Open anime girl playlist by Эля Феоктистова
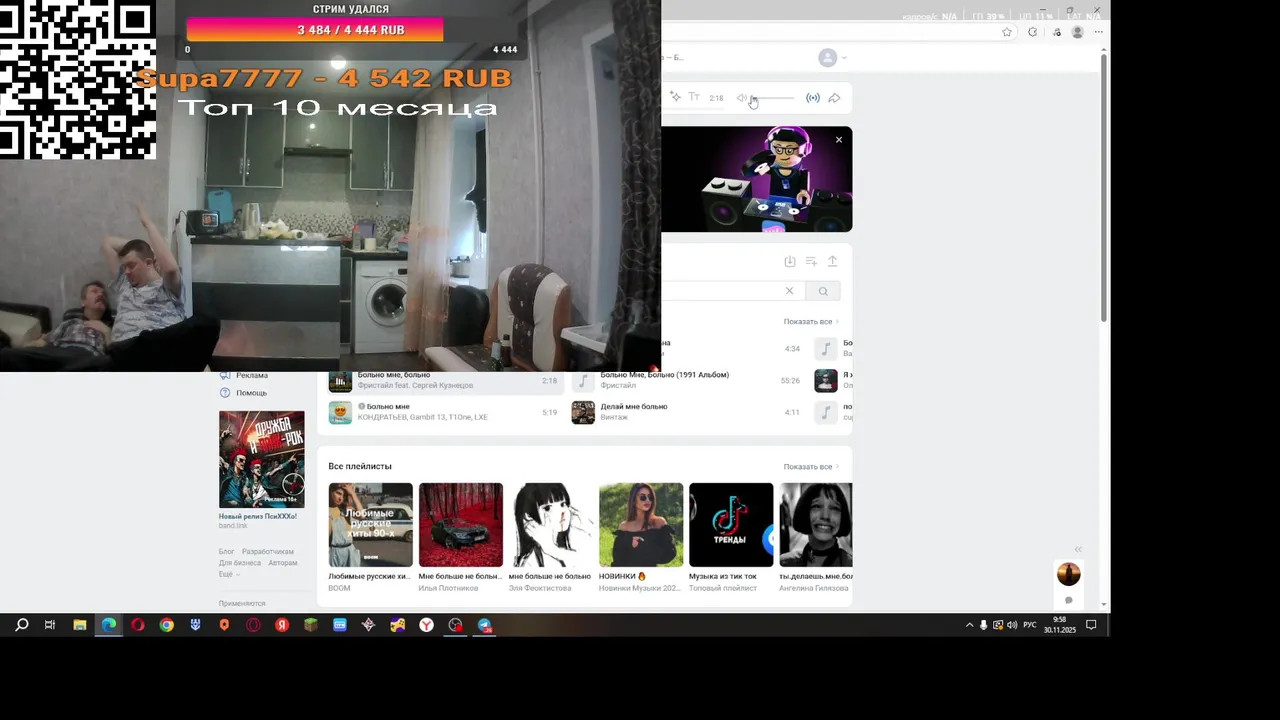The height and width of the screenshot is (720, 1280). [x=551, y=525]
